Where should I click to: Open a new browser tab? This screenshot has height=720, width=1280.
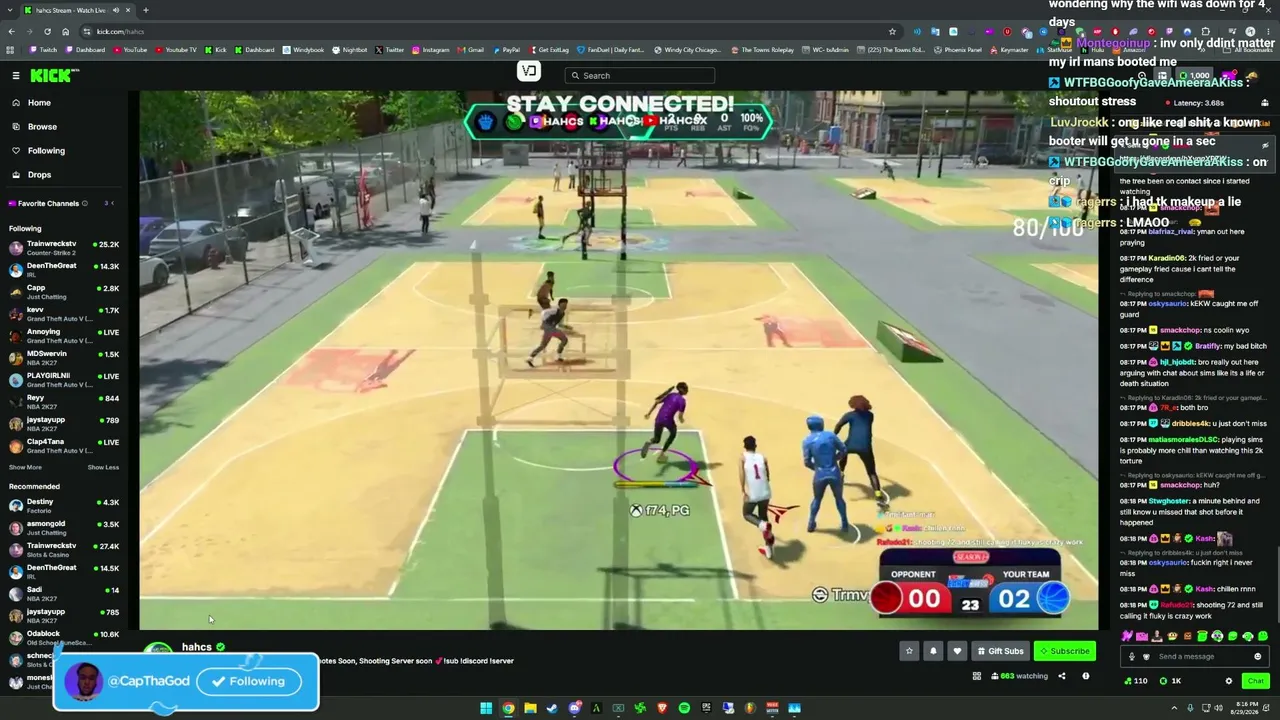145,10
